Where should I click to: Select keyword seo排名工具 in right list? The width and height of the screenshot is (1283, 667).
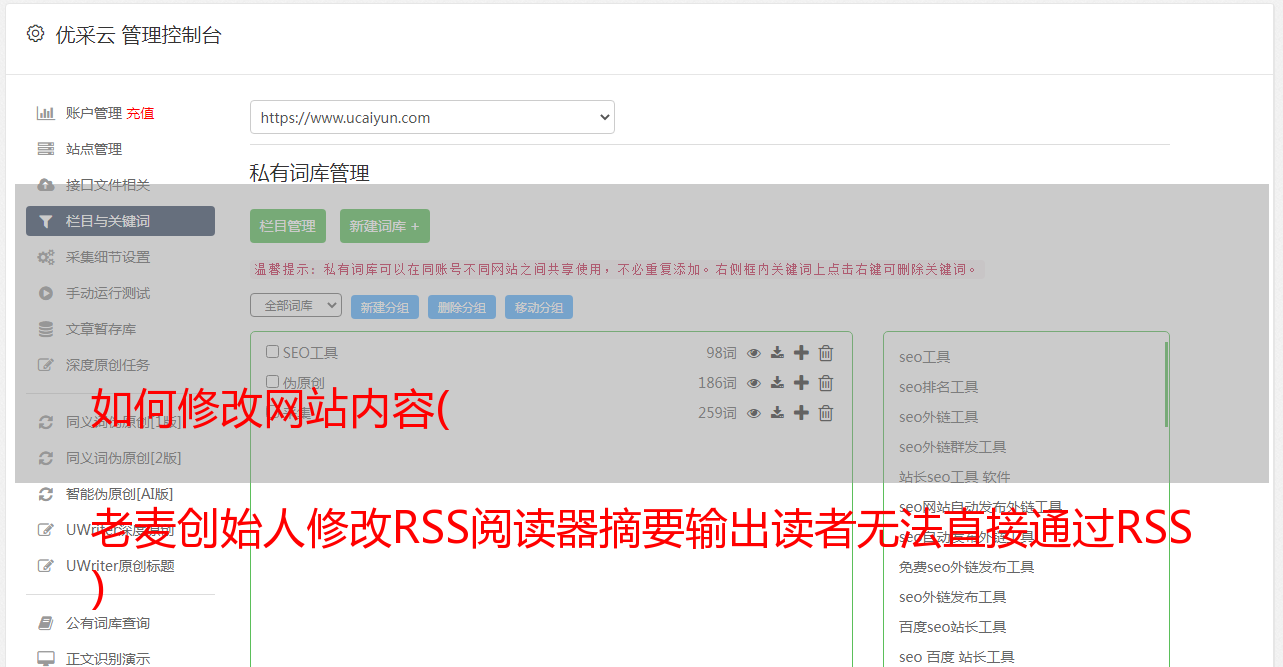[938, 387]
